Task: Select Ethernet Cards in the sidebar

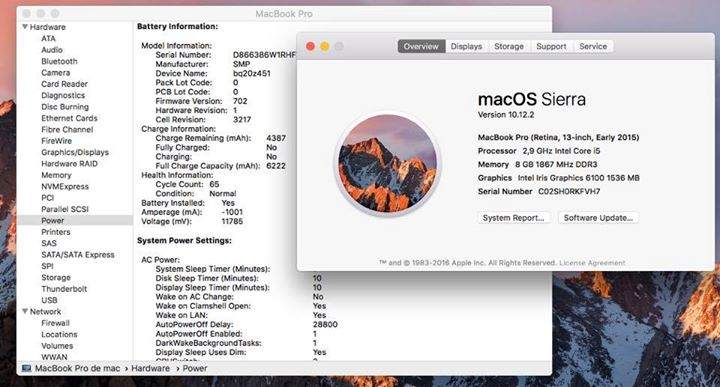Action: (x=69, y=118)
